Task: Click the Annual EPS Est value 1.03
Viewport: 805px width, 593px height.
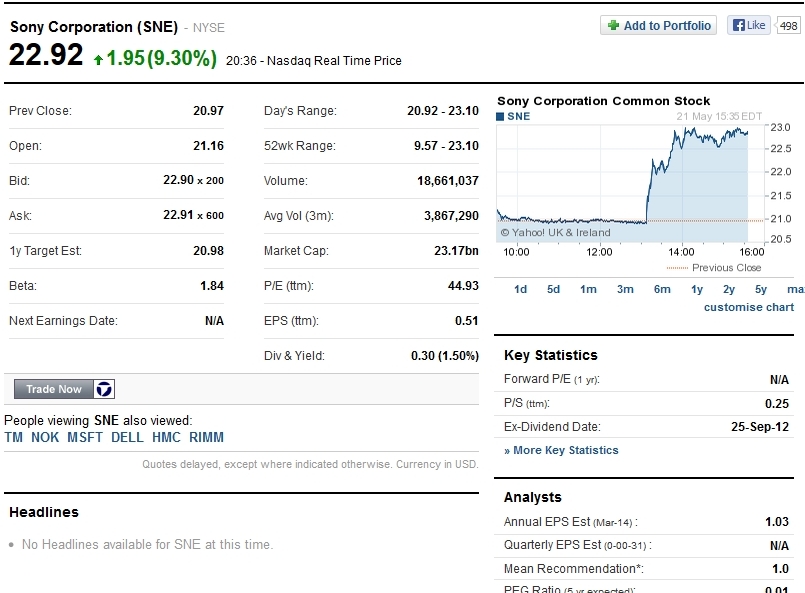Action: coord(777,522)
